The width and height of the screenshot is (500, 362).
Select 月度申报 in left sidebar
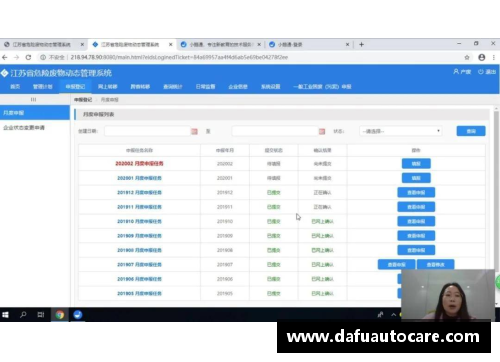(x=35, y=113)
